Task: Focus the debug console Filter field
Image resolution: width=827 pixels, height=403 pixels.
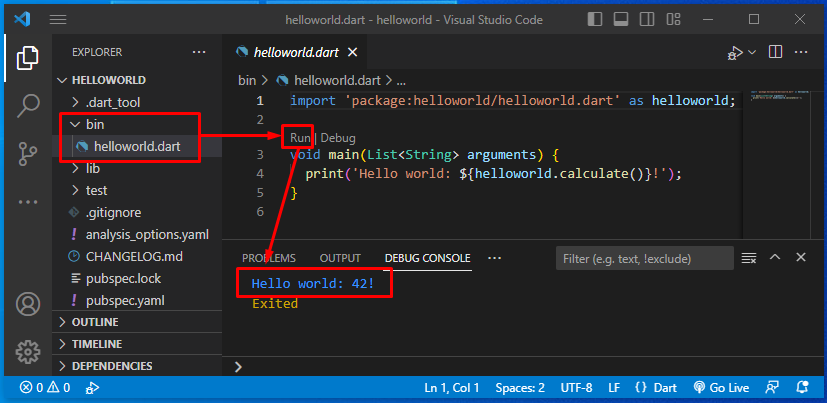Action: pos(645,258)
